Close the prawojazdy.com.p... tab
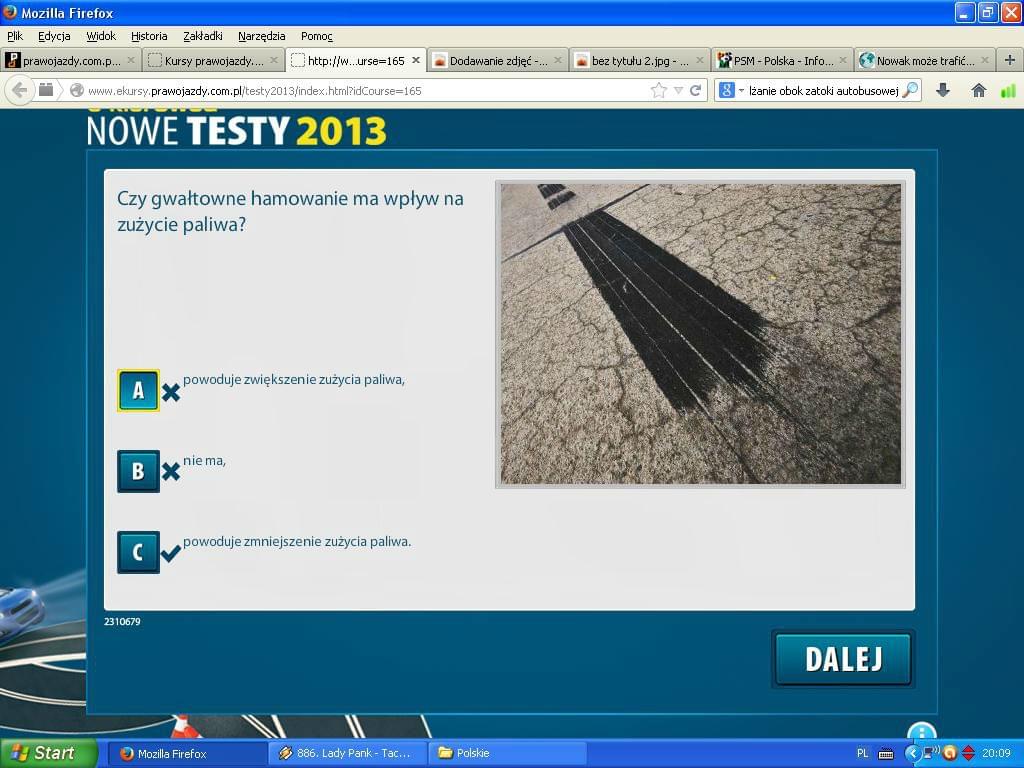Image resolution: width=1024 pixels, height=768 pixels. point(131,60)
